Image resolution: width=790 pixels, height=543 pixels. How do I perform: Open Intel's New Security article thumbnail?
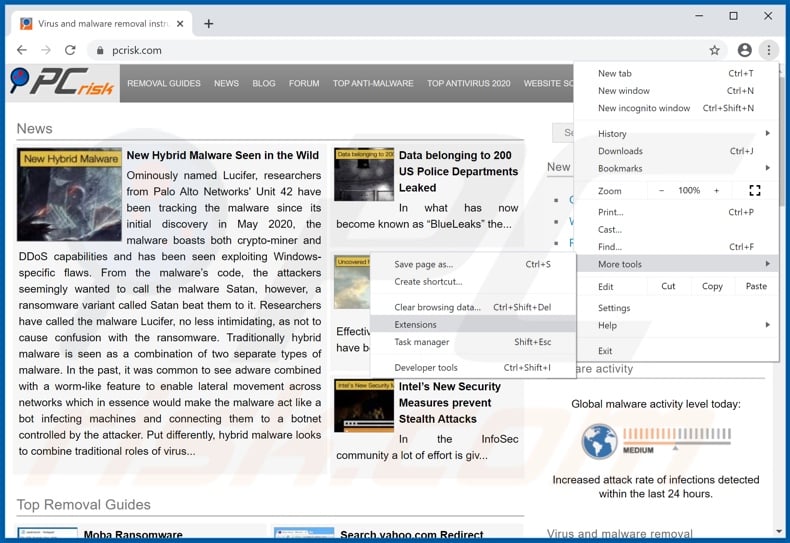(x=364, y=405)
